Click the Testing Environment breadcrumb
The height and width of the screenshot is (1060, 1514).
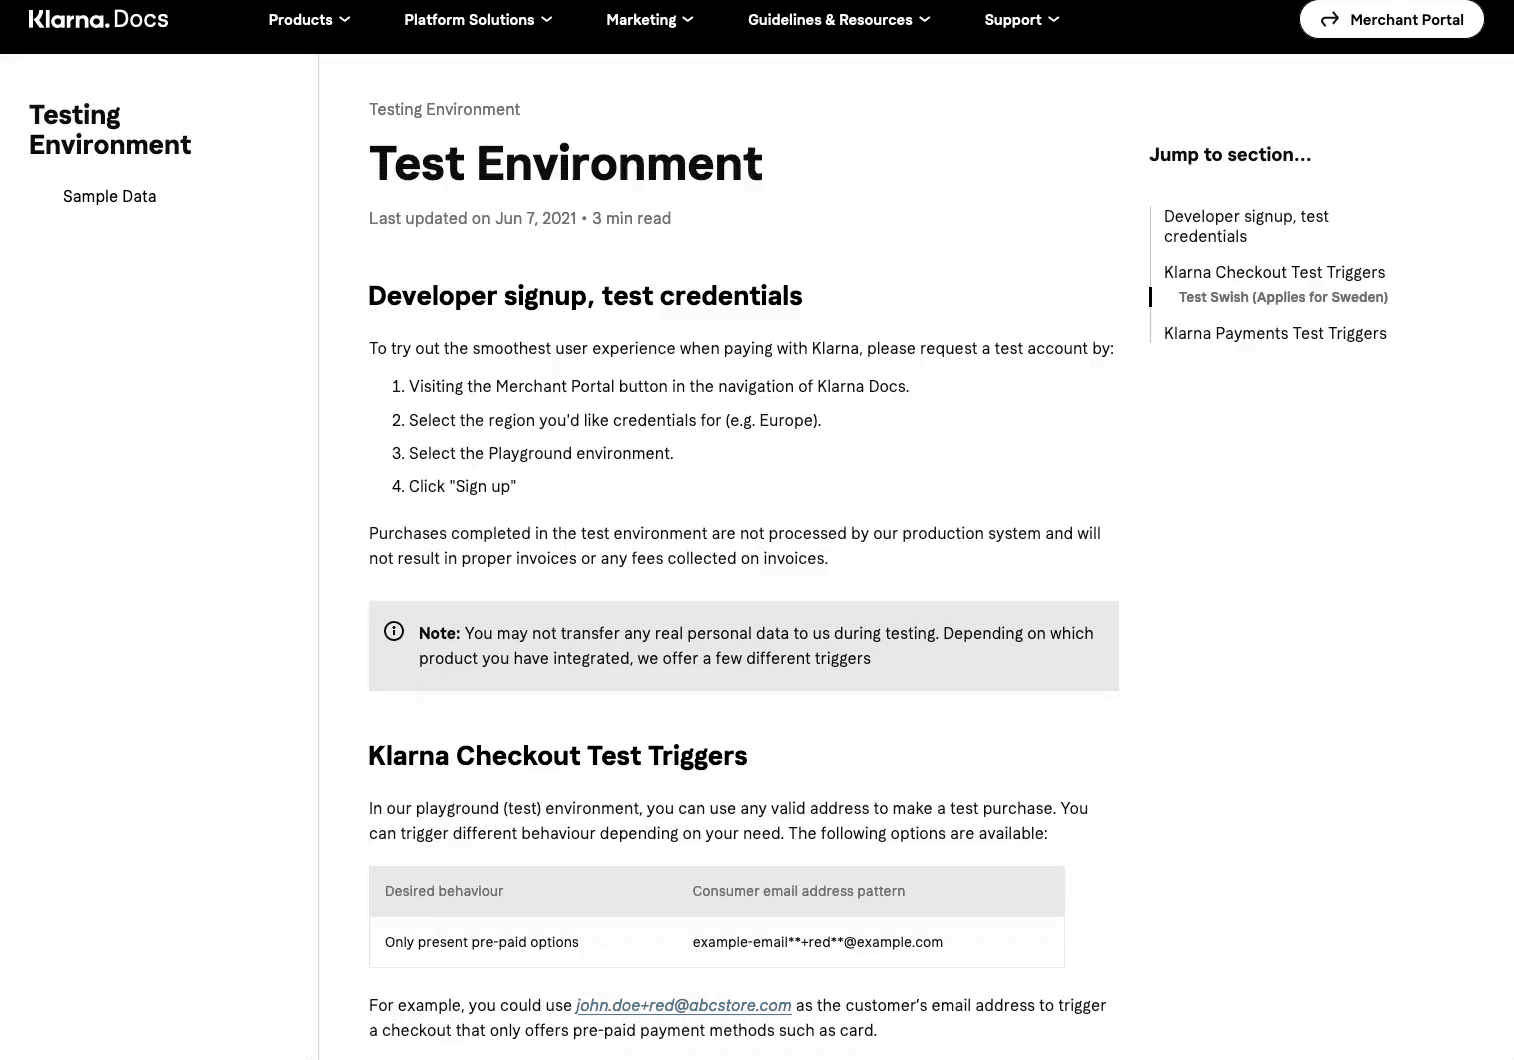click(444, 109)
